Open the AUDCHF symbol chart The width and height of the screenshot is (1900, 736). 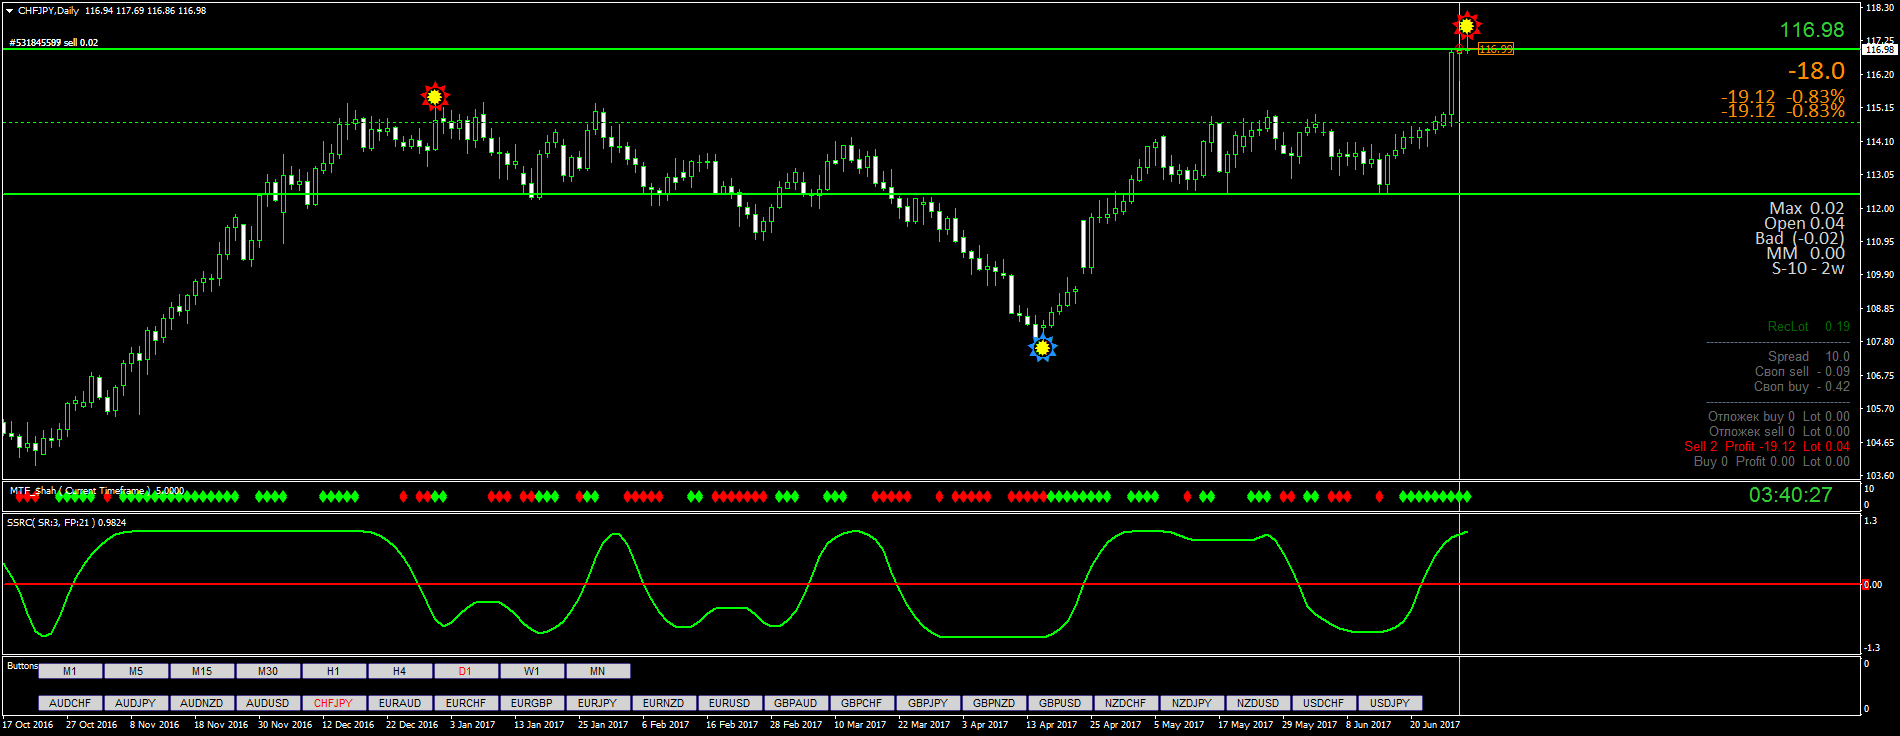(70, 703)
